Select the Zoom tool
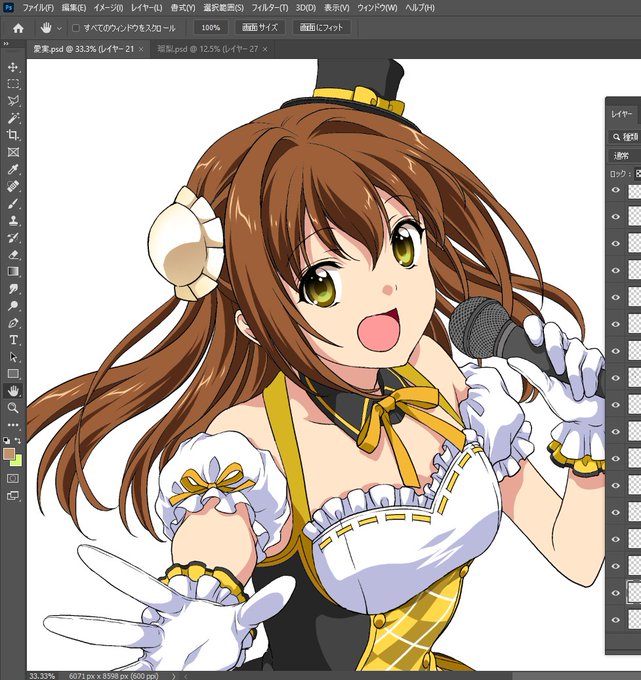This screenshot has height=680, width=641. pos(13,408)
